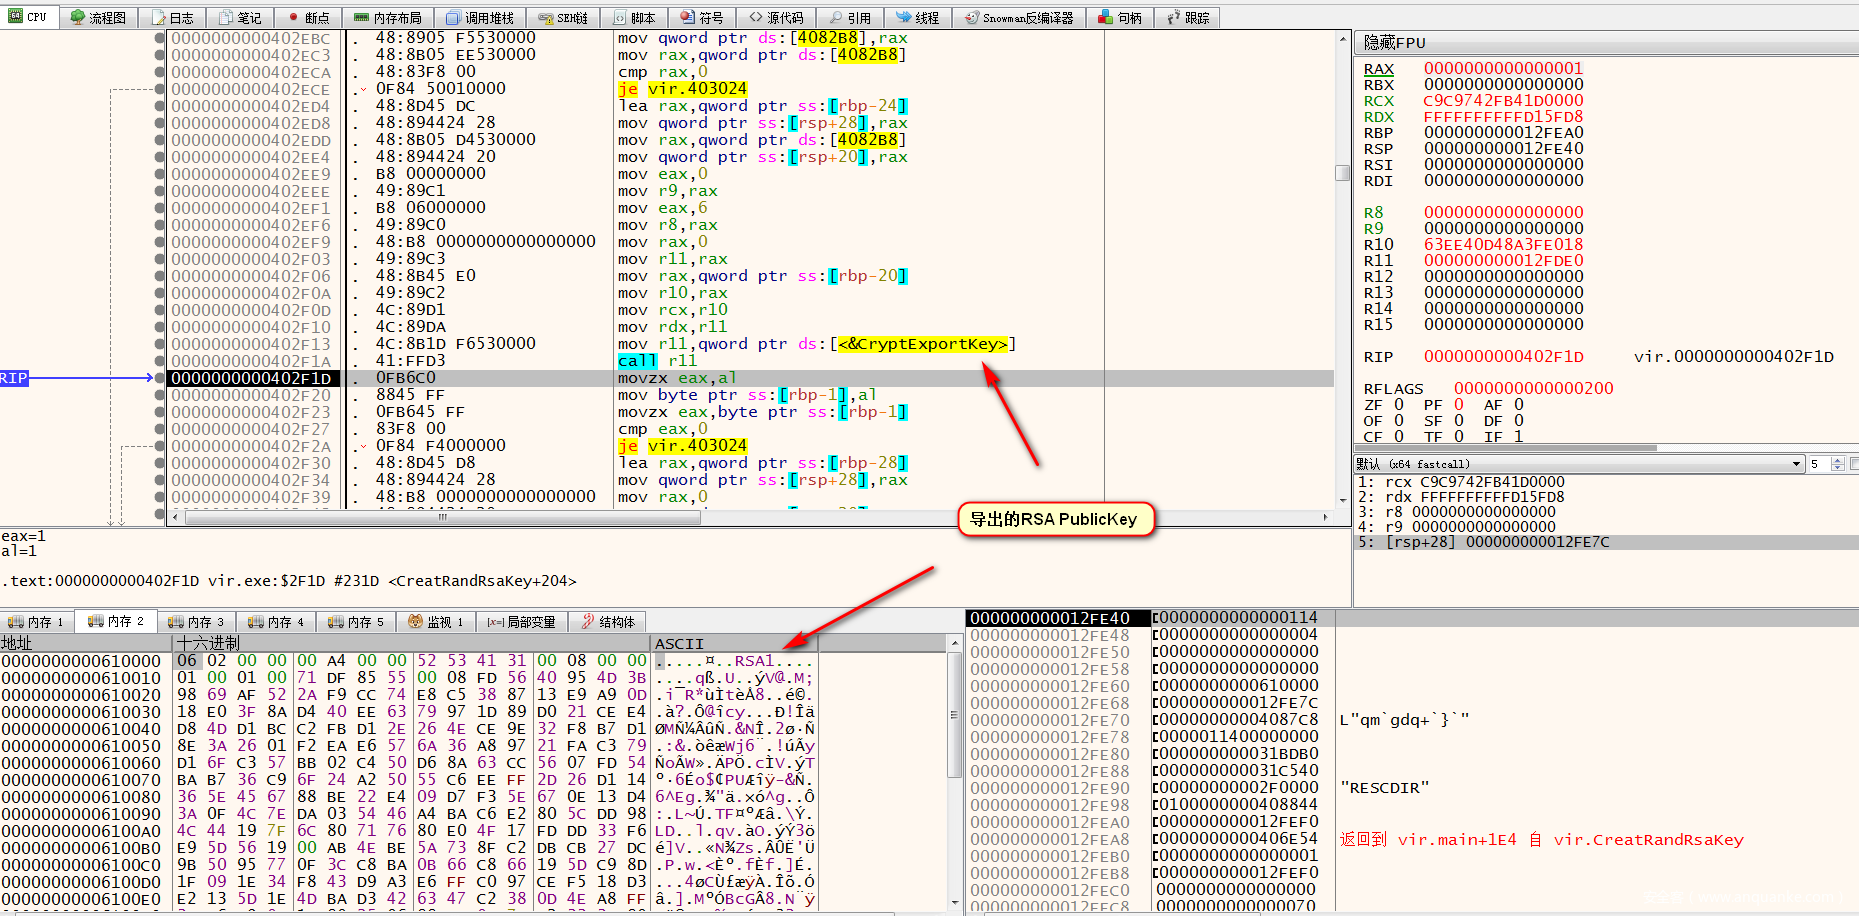Open the 断点 breakpoints tab
The image size is (1859, 916).
[x=308, y=18]
